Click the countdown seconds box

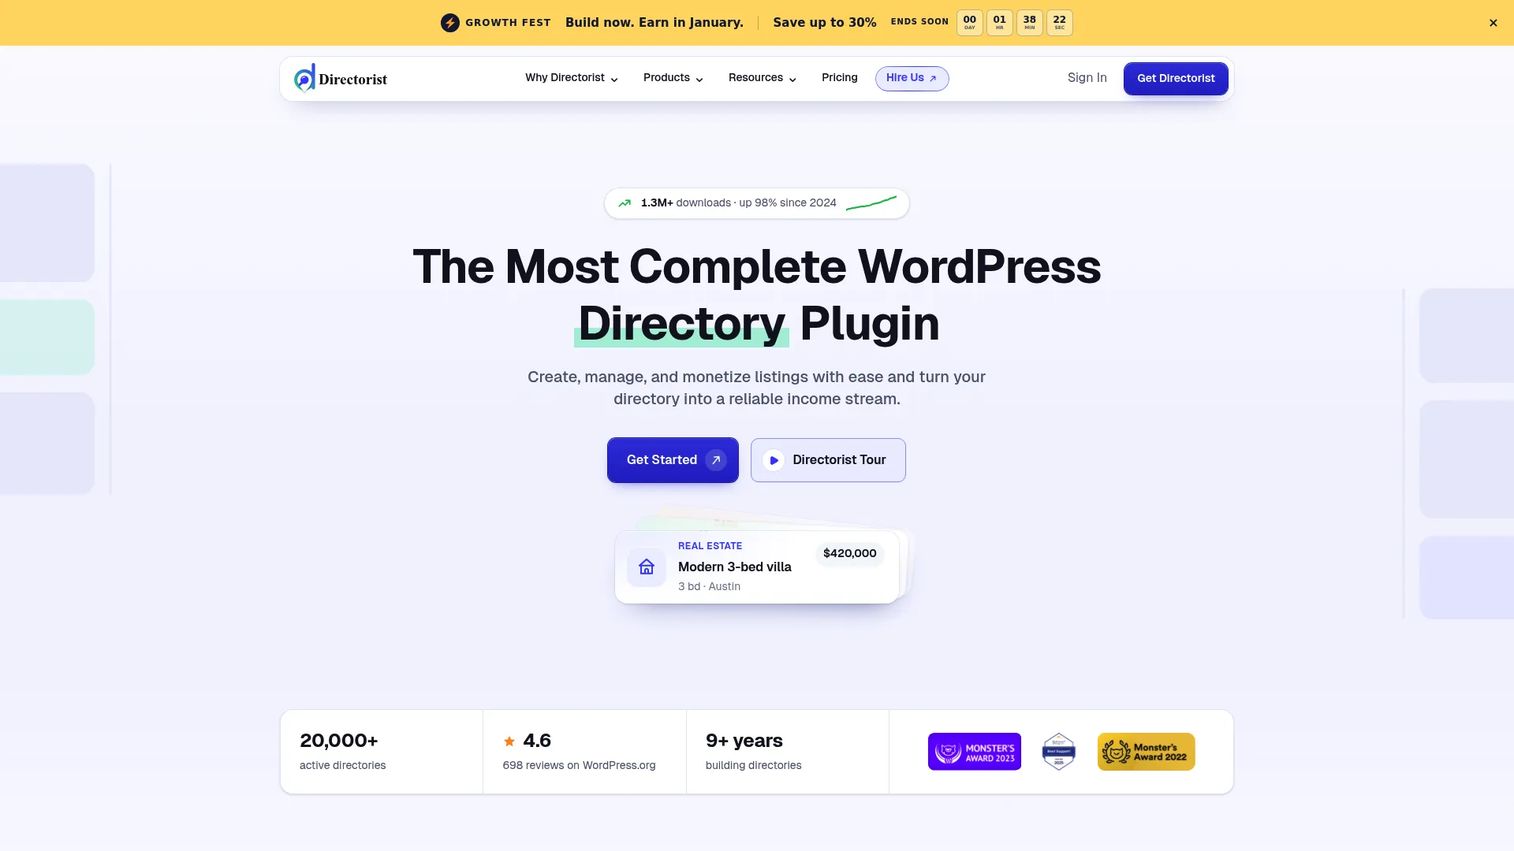(1060, 23)
